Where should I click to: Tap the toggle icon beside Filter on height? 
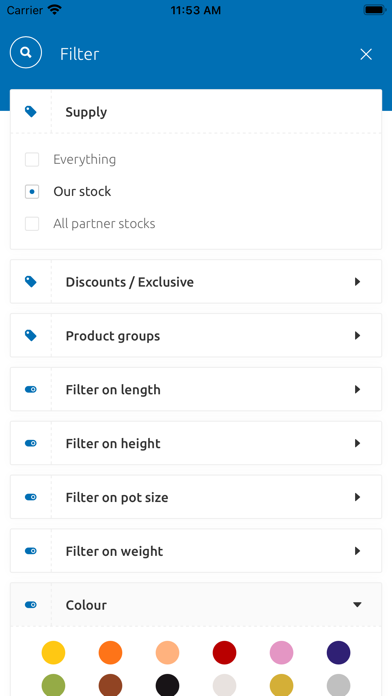tap(31, 443)
